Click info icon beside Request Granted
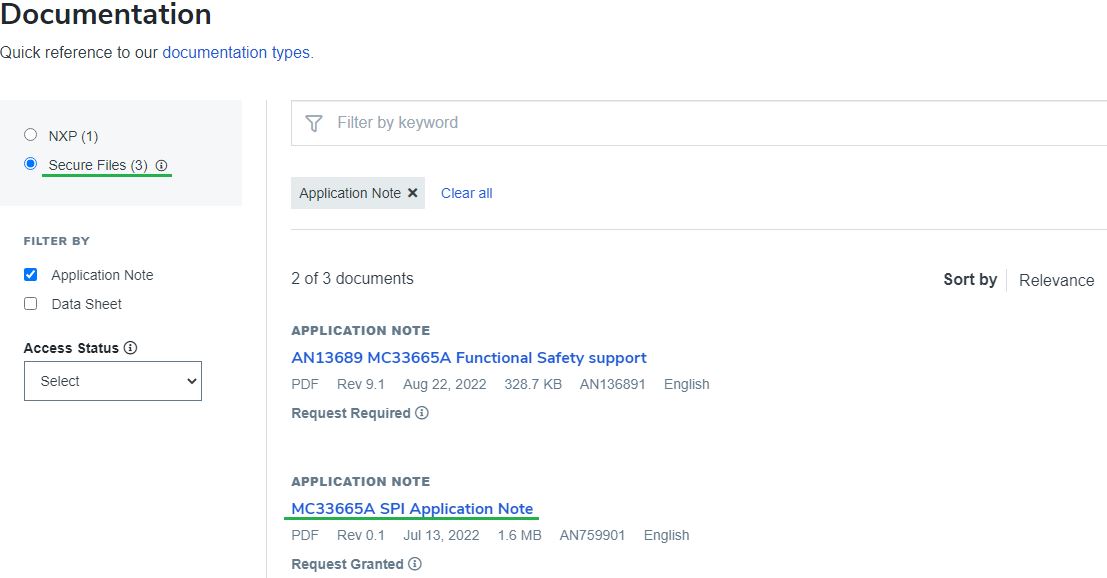1107x578 pixels. click(x=415, y=564)
